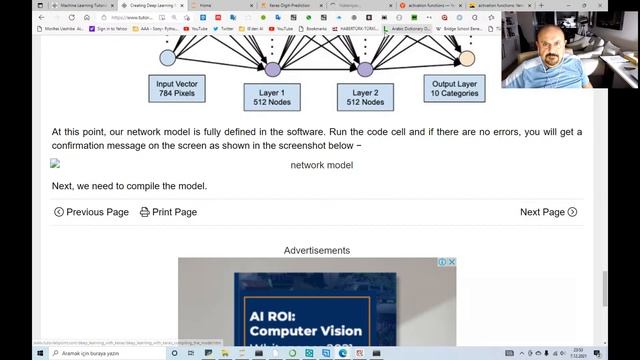Click the broken network model image
640x360 pixels.
pyautogui.click(x=55, y=164)
